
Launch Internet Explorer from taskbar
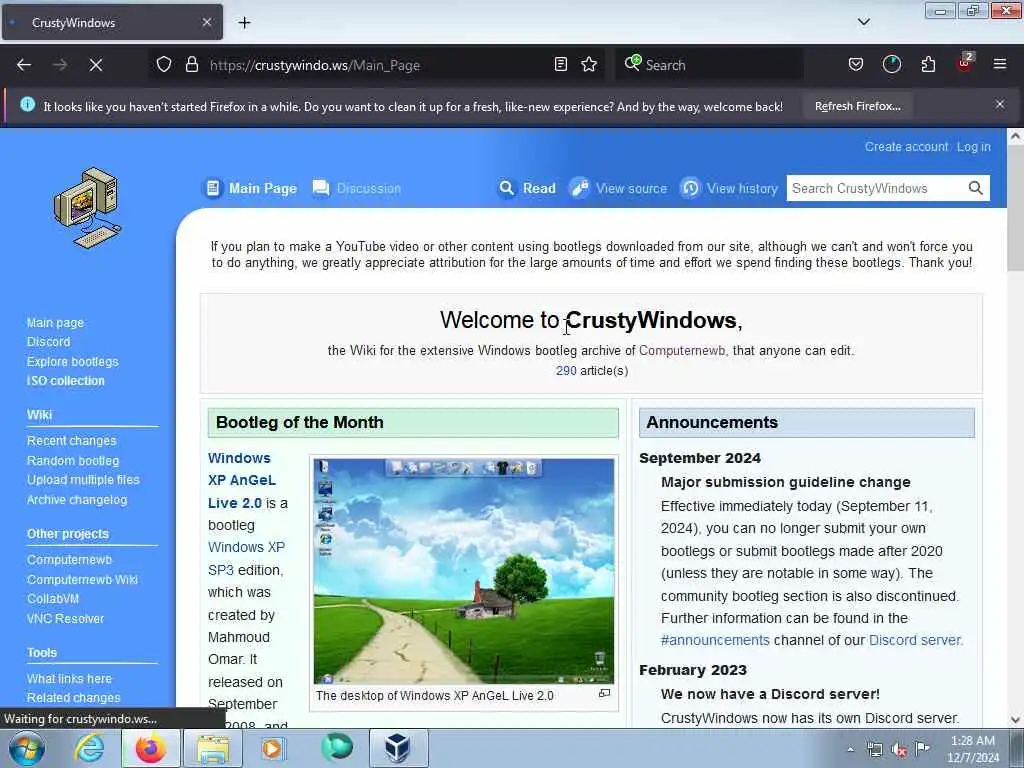(89, 748)
